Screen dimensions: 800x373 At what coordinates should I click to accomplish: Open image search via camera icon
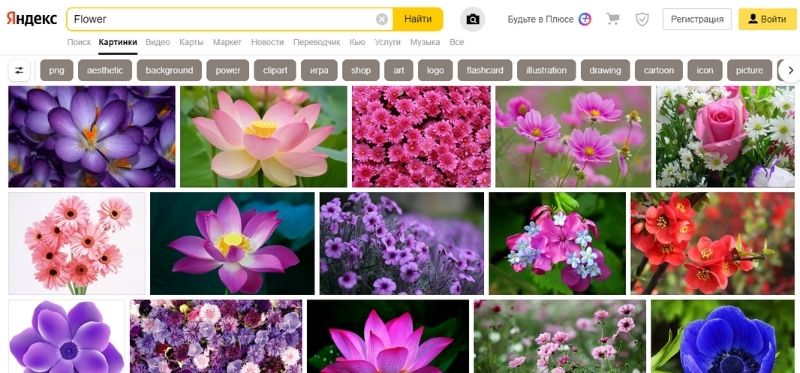[472, 19]
